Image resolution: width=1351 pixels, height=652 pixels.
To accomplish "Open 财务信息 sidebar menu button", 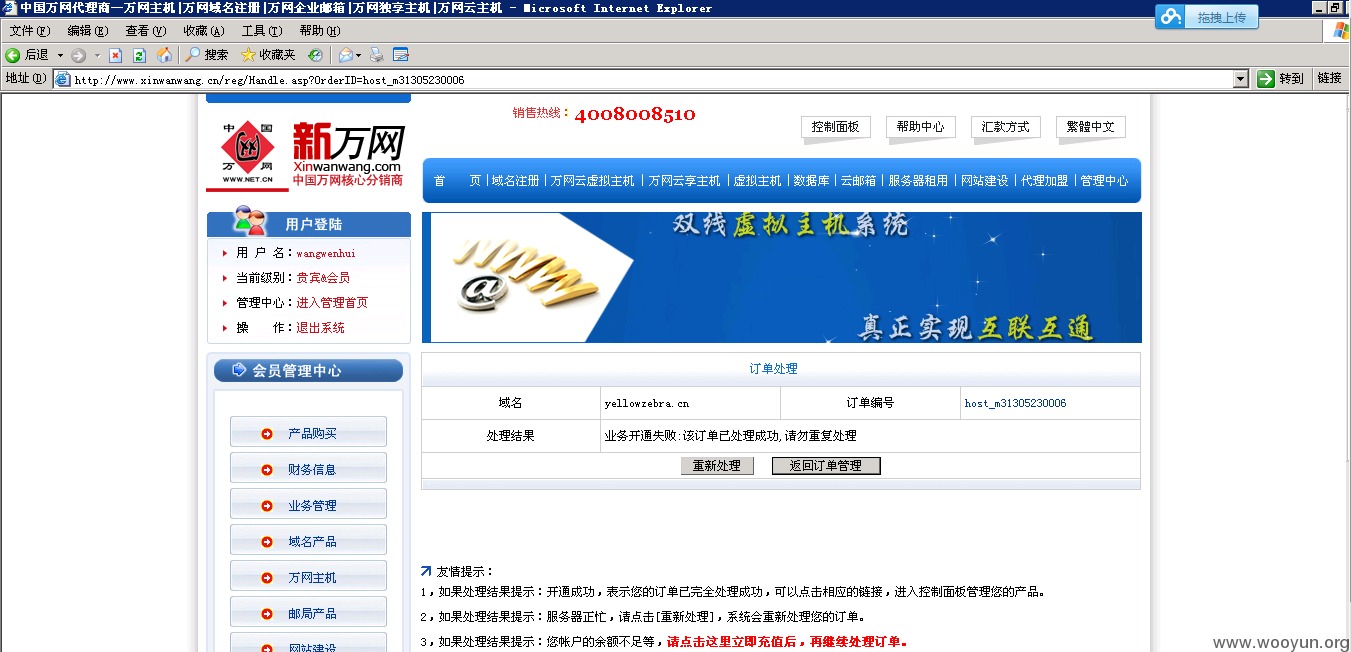I will [x=308, y=469].
